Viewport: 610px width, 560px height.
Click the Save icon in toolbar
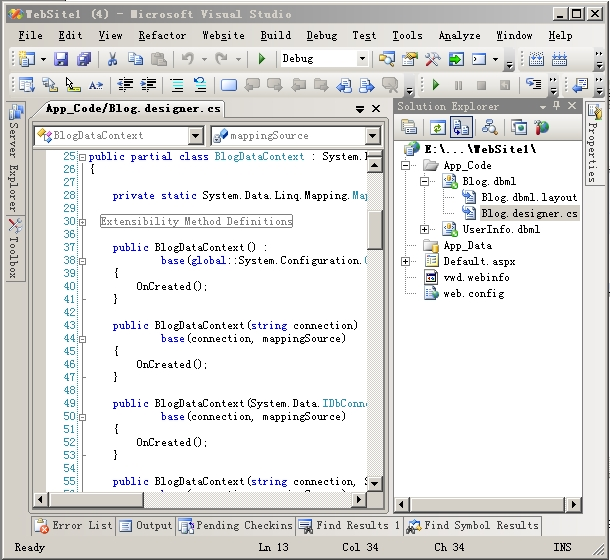pos(61,59)
